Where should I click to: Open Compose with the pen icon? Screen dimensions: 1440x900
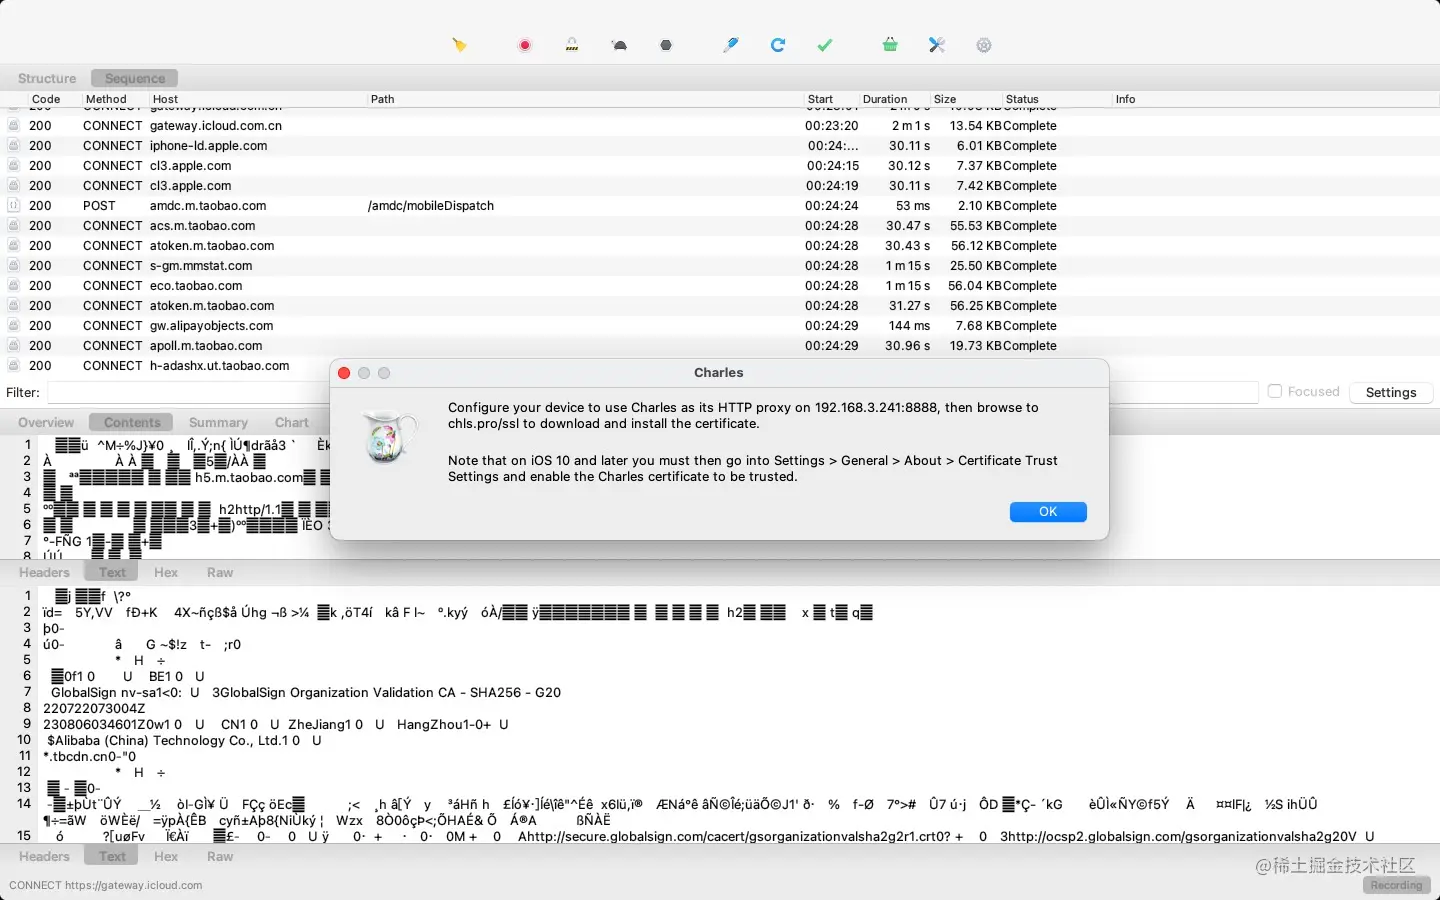coord(731,45)
